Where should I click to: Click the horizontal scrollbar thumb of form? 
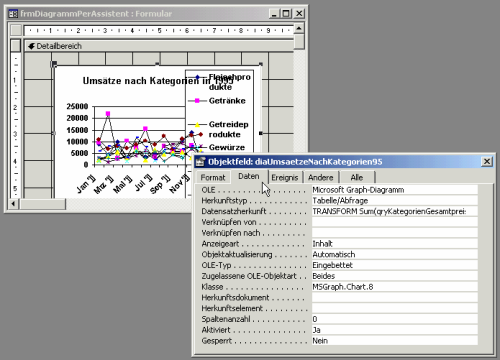(42, 204)
